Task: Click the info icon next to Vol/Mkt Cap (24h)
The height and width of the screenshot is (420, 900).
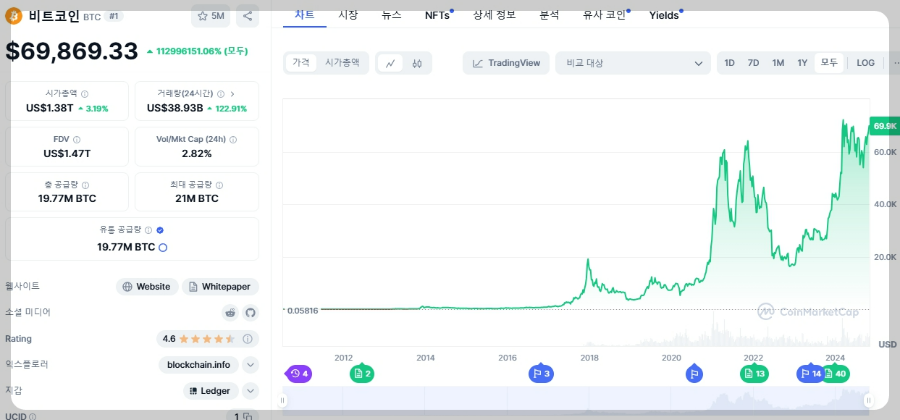Action: [233, 139]
